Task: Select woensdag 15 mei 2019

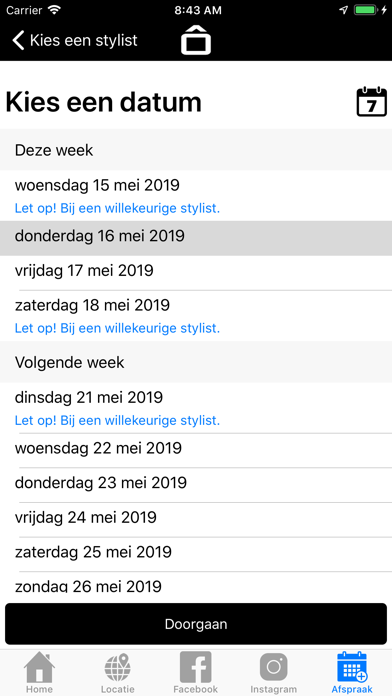Action: coord(196,195)
